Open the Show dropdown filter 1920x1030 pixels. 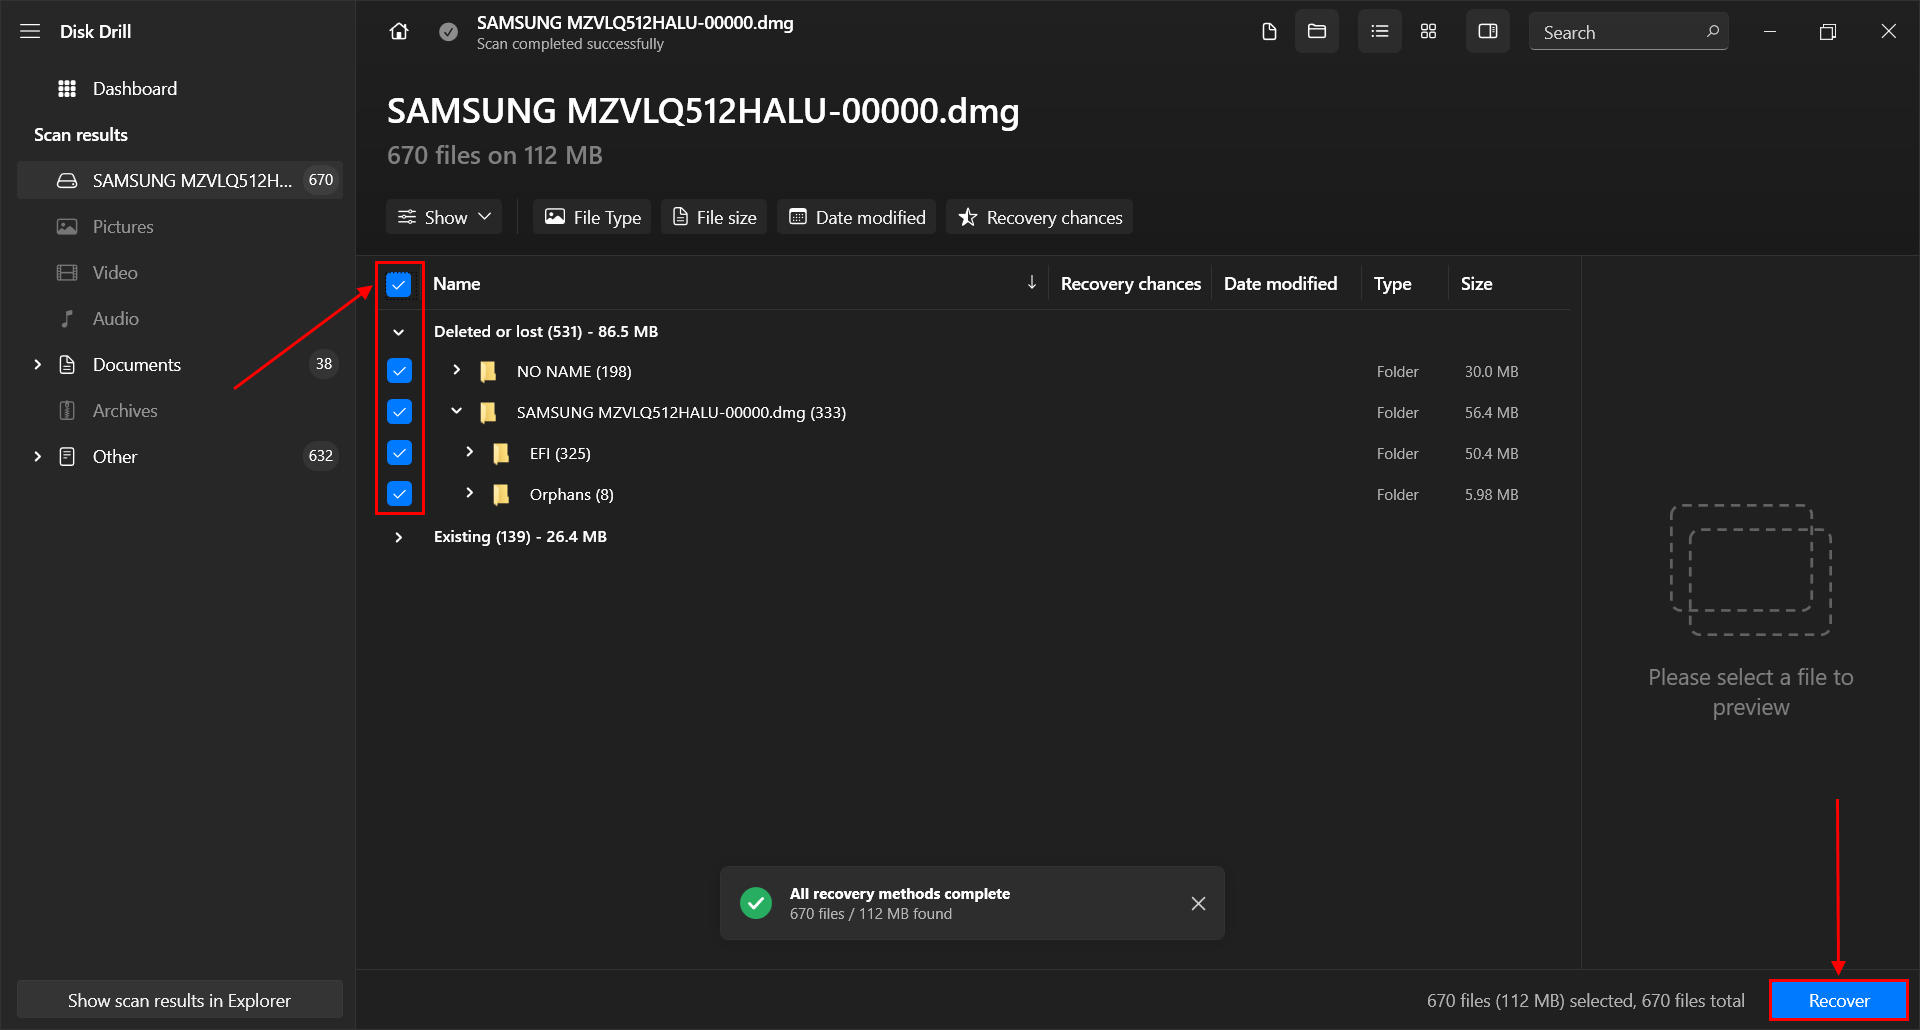[445, 217]
